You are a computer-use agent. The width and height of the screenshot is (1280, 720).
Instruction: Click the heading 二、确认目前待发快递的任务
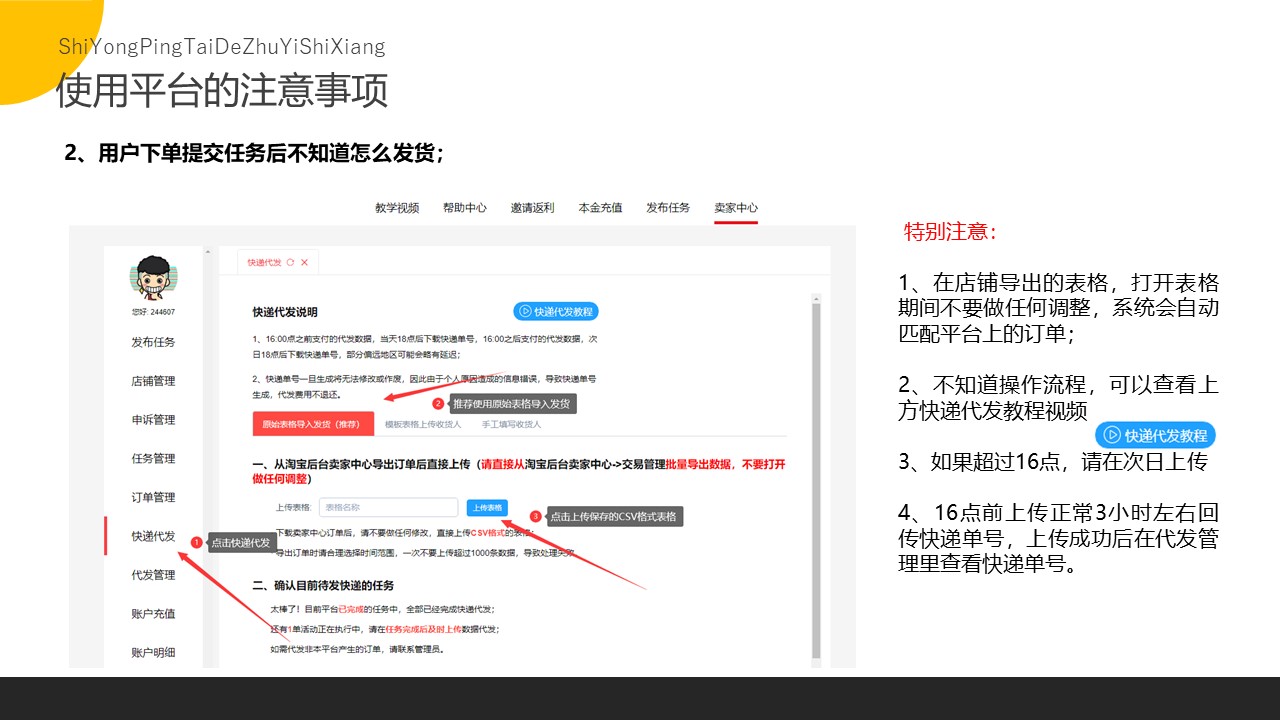pos(323,585)
